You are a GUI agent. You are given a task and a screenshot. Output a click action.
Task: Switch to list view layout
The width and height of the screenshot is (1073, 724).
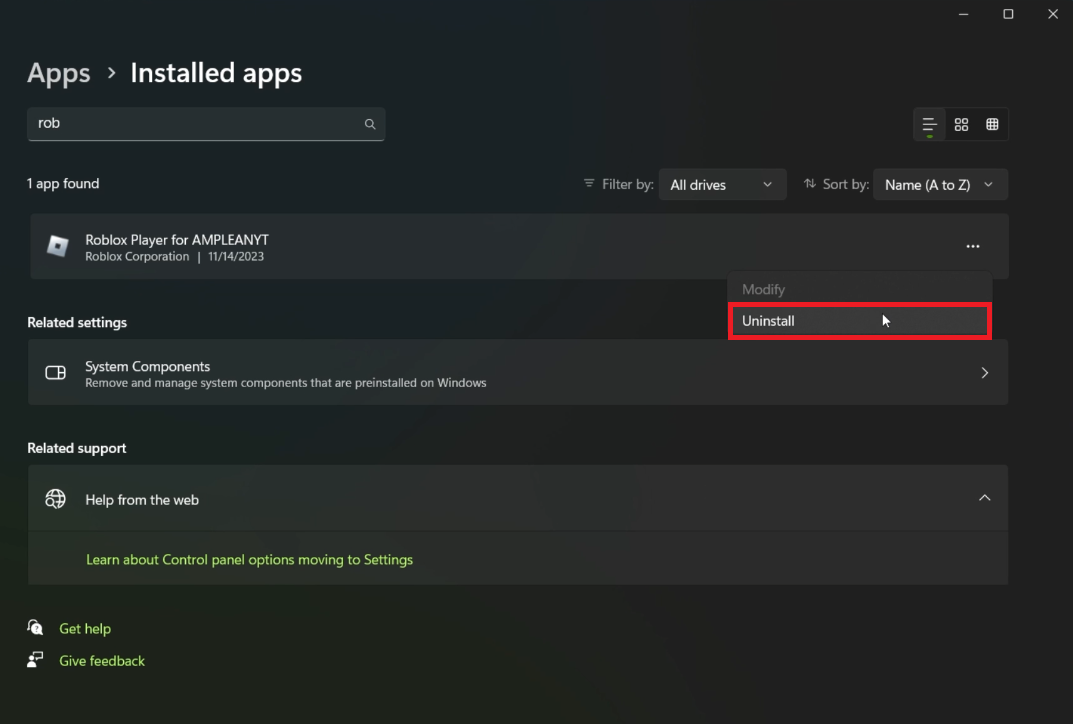(x=929, y=124)
